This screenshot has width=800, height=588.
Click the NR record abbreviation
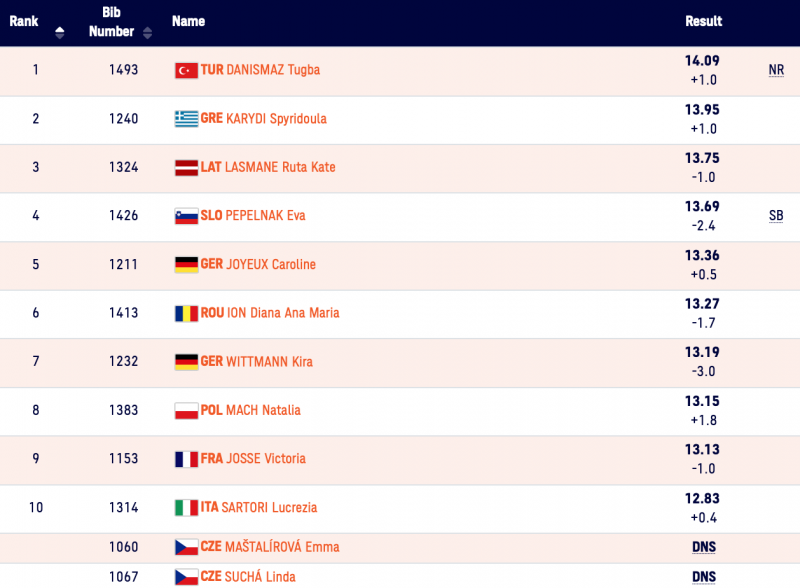(x=776, y=71)
